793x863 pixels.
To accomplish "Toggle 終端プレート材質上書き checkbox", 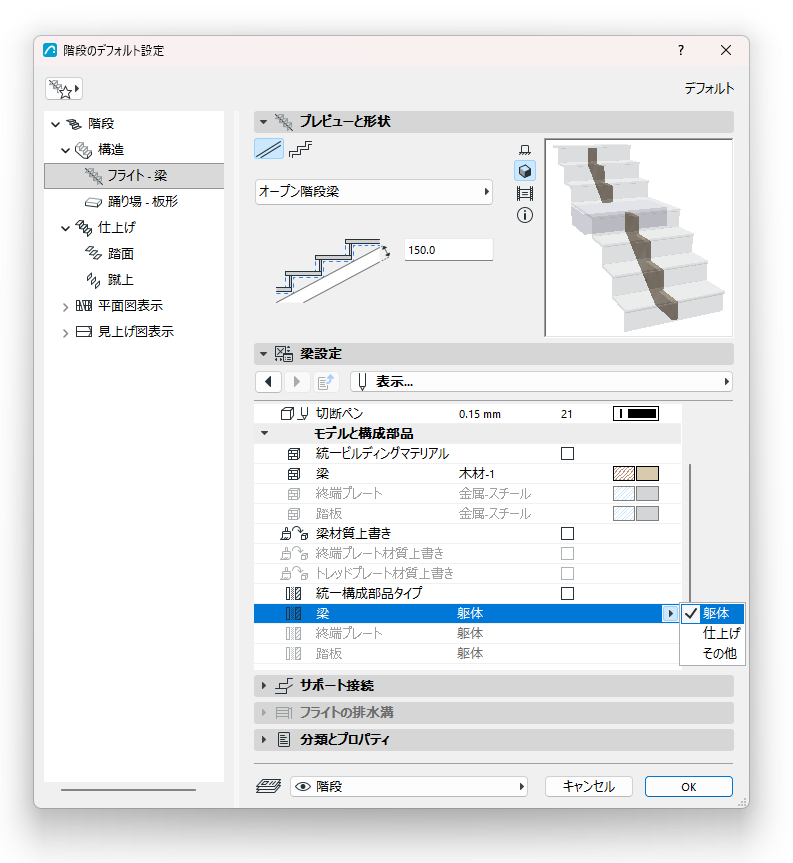I will point(567,553).
